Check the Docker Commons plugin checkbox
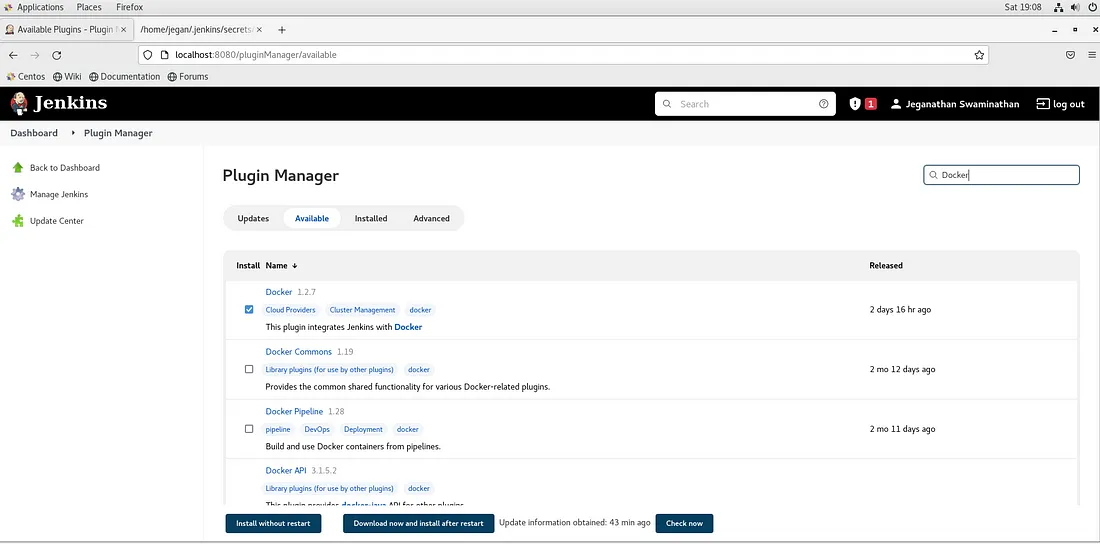1100x544 pixels. (249, 369)
